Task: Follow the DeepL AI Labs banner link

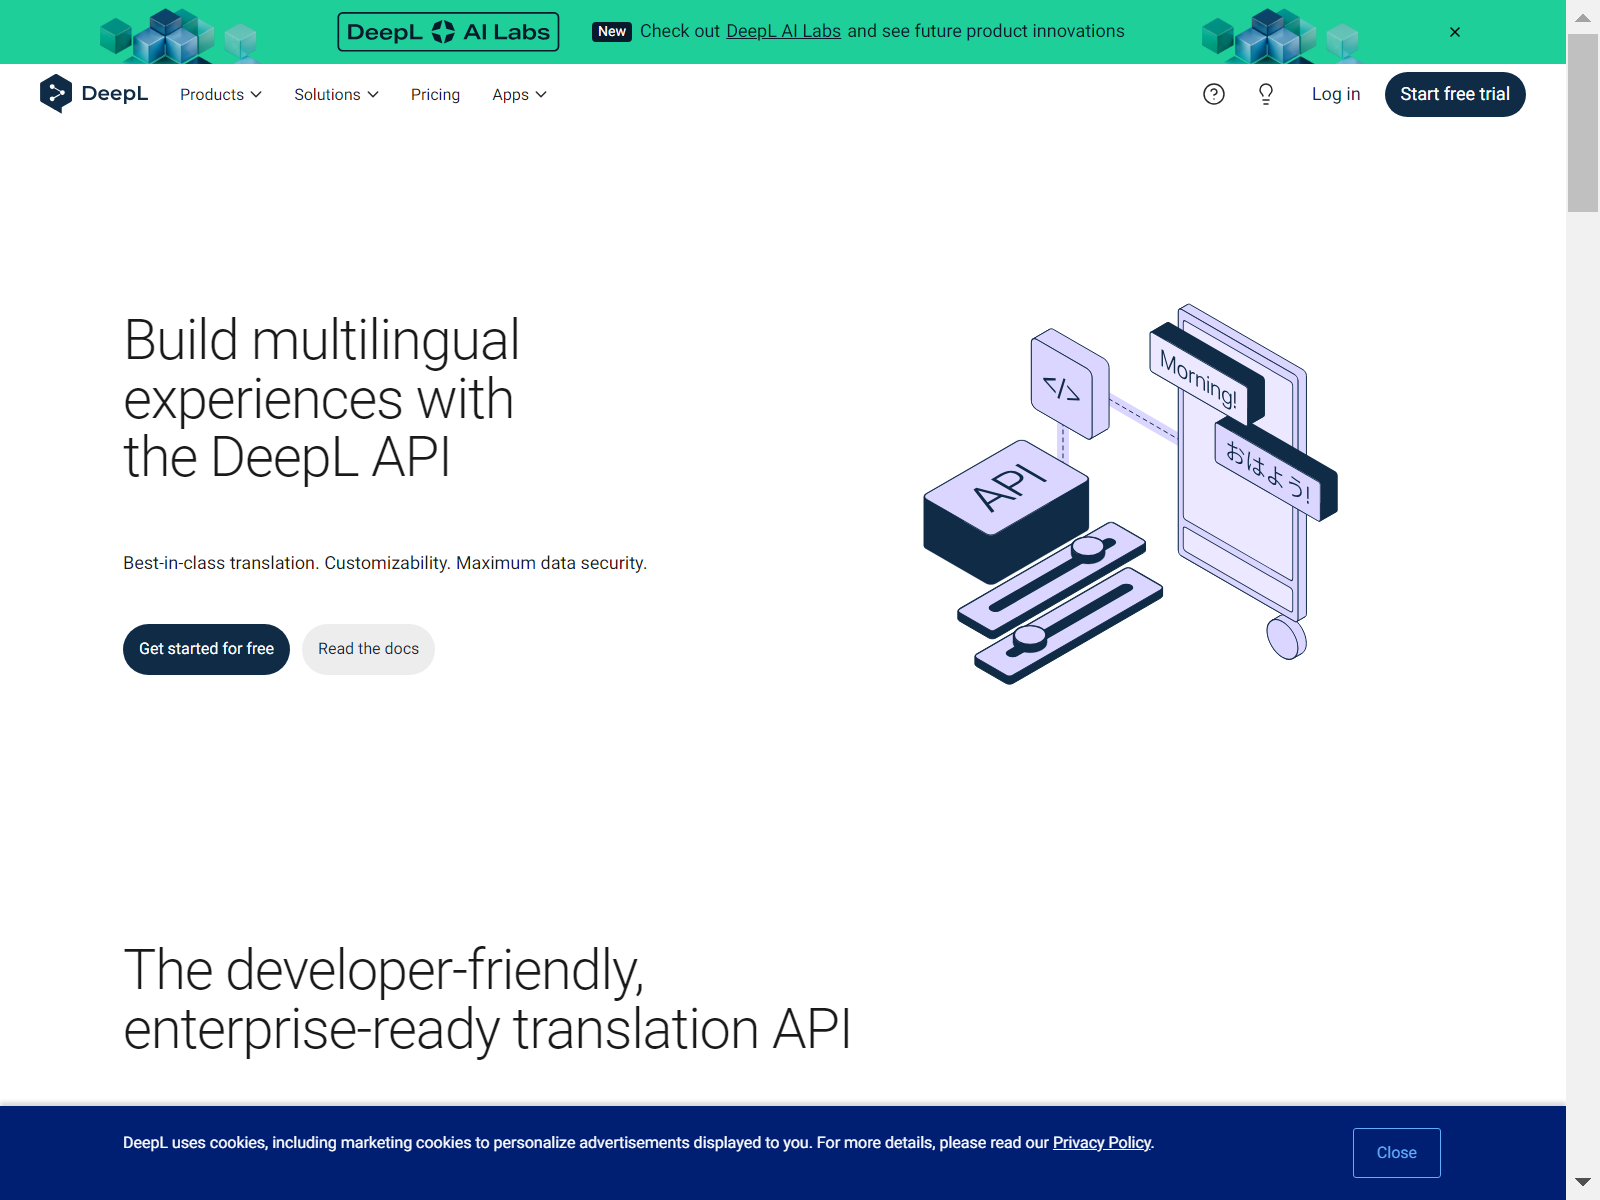Action: 783,31
